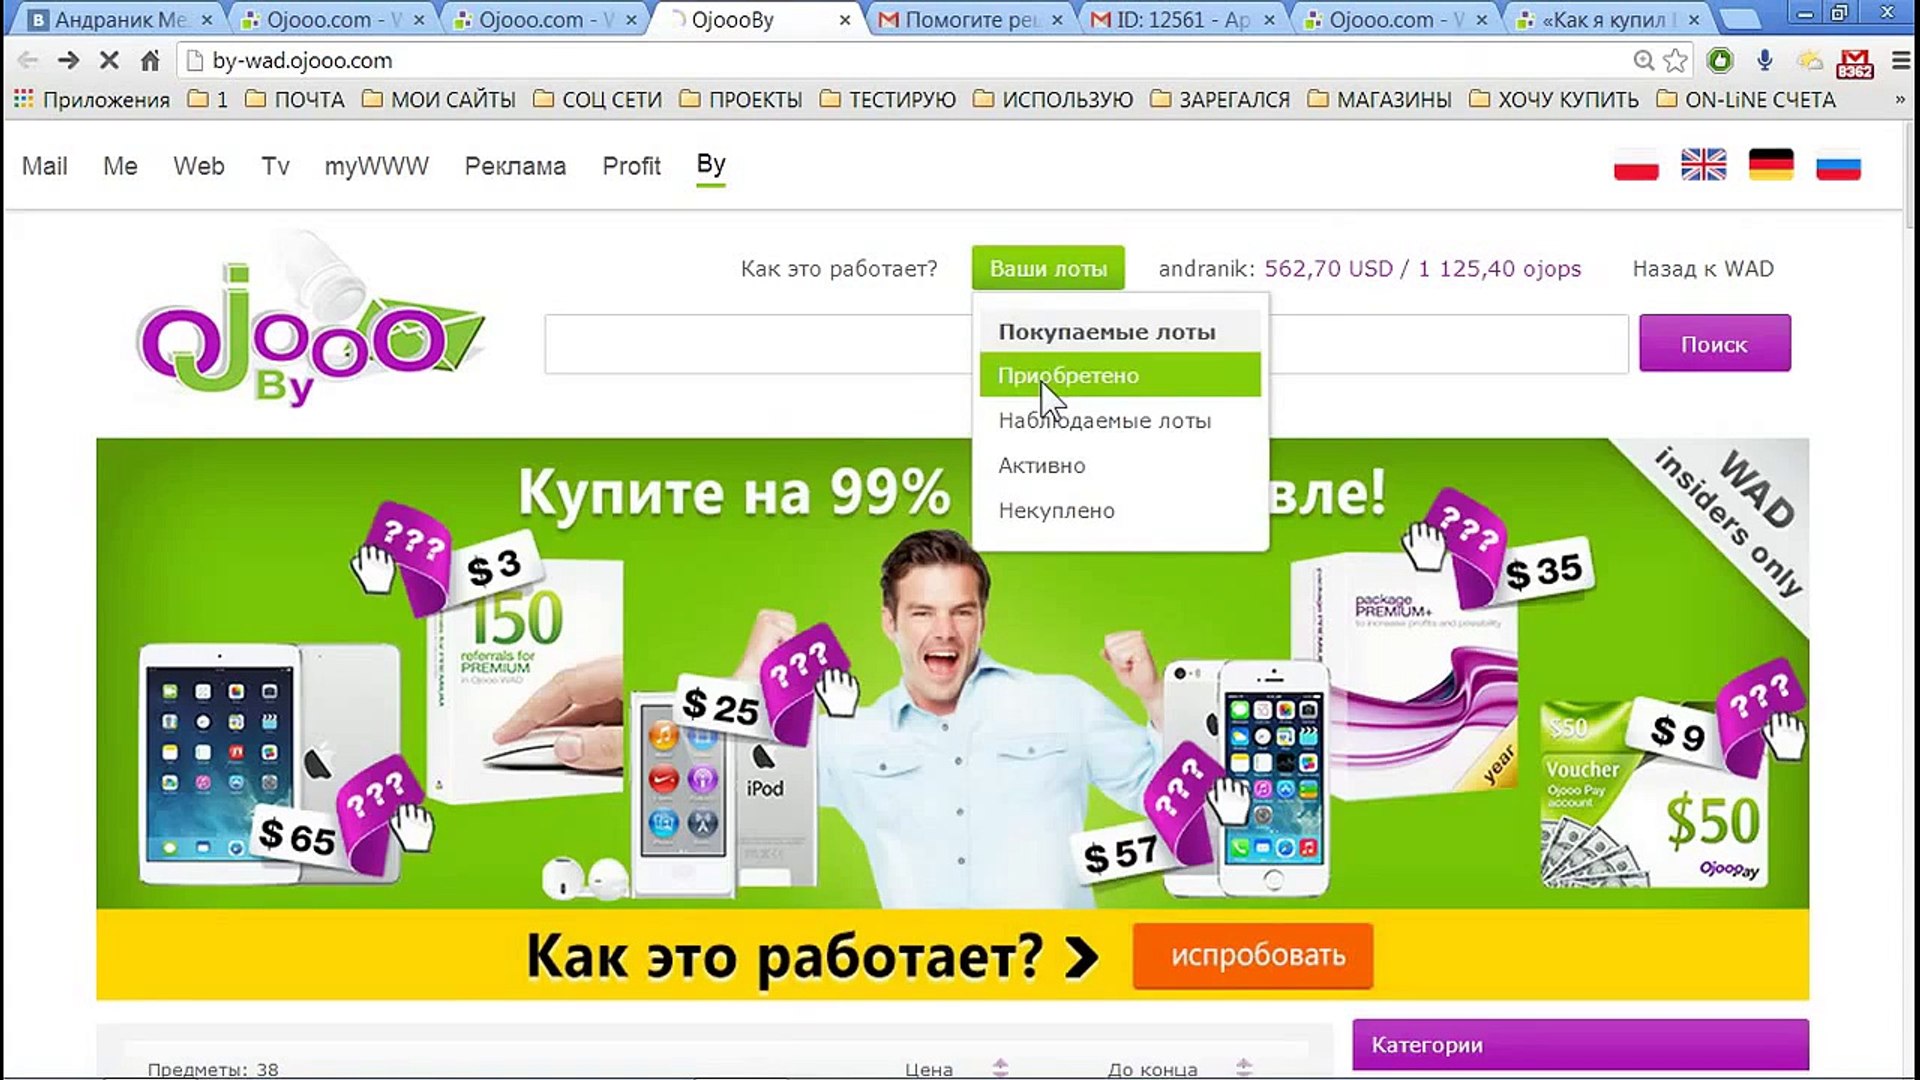Select Приобретено in the lots menu

1120,375
